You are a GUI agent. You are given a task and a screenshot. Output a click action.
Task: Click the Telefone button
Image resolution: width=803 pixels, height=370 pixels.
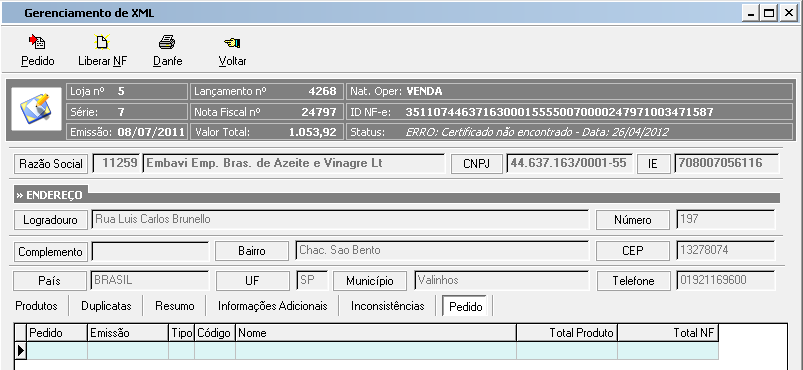click(x=633, y=281)
